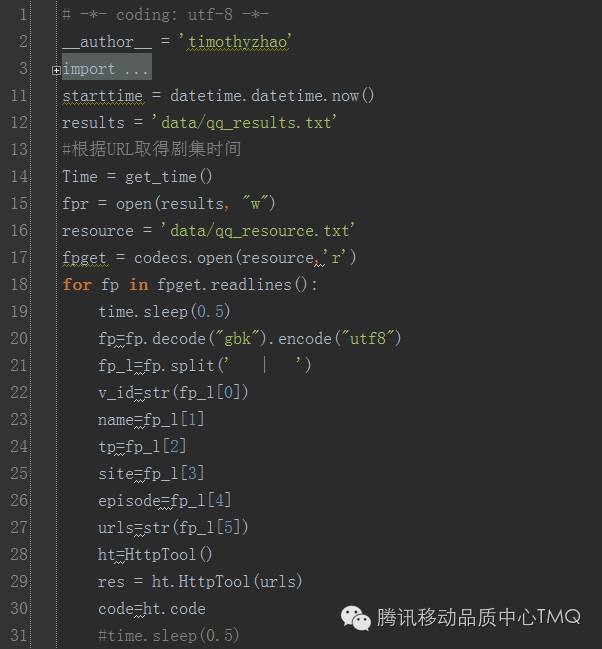Click ht=HttpTool() statement

pos(155,555)
